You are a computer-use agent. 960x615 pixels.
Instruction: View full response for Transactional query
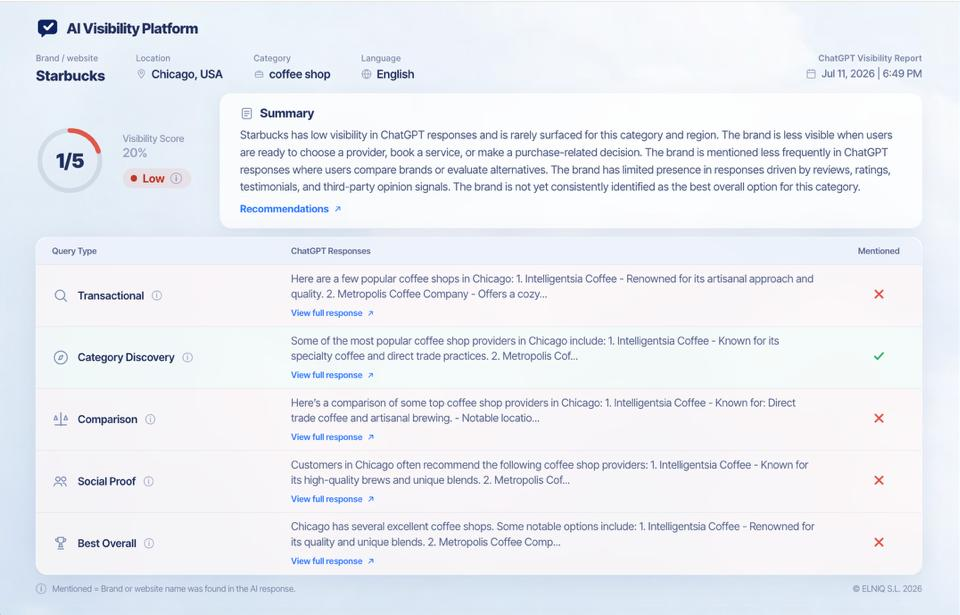coord(332,313)
